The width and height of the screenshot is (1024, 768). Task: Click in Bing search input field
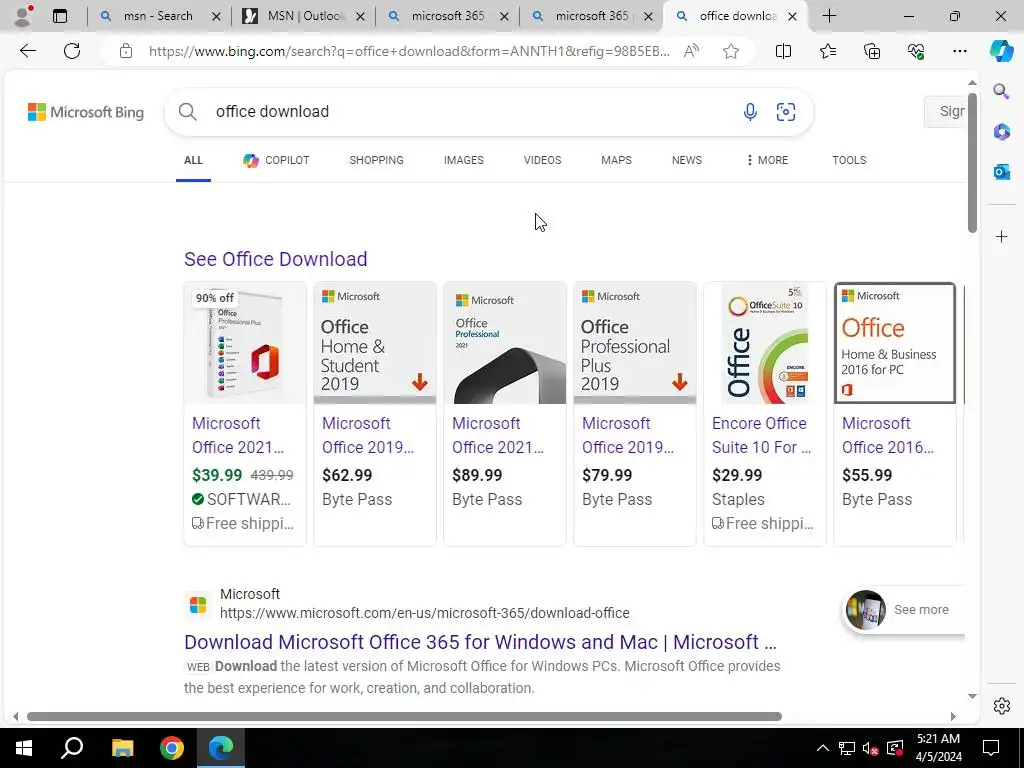470,112
